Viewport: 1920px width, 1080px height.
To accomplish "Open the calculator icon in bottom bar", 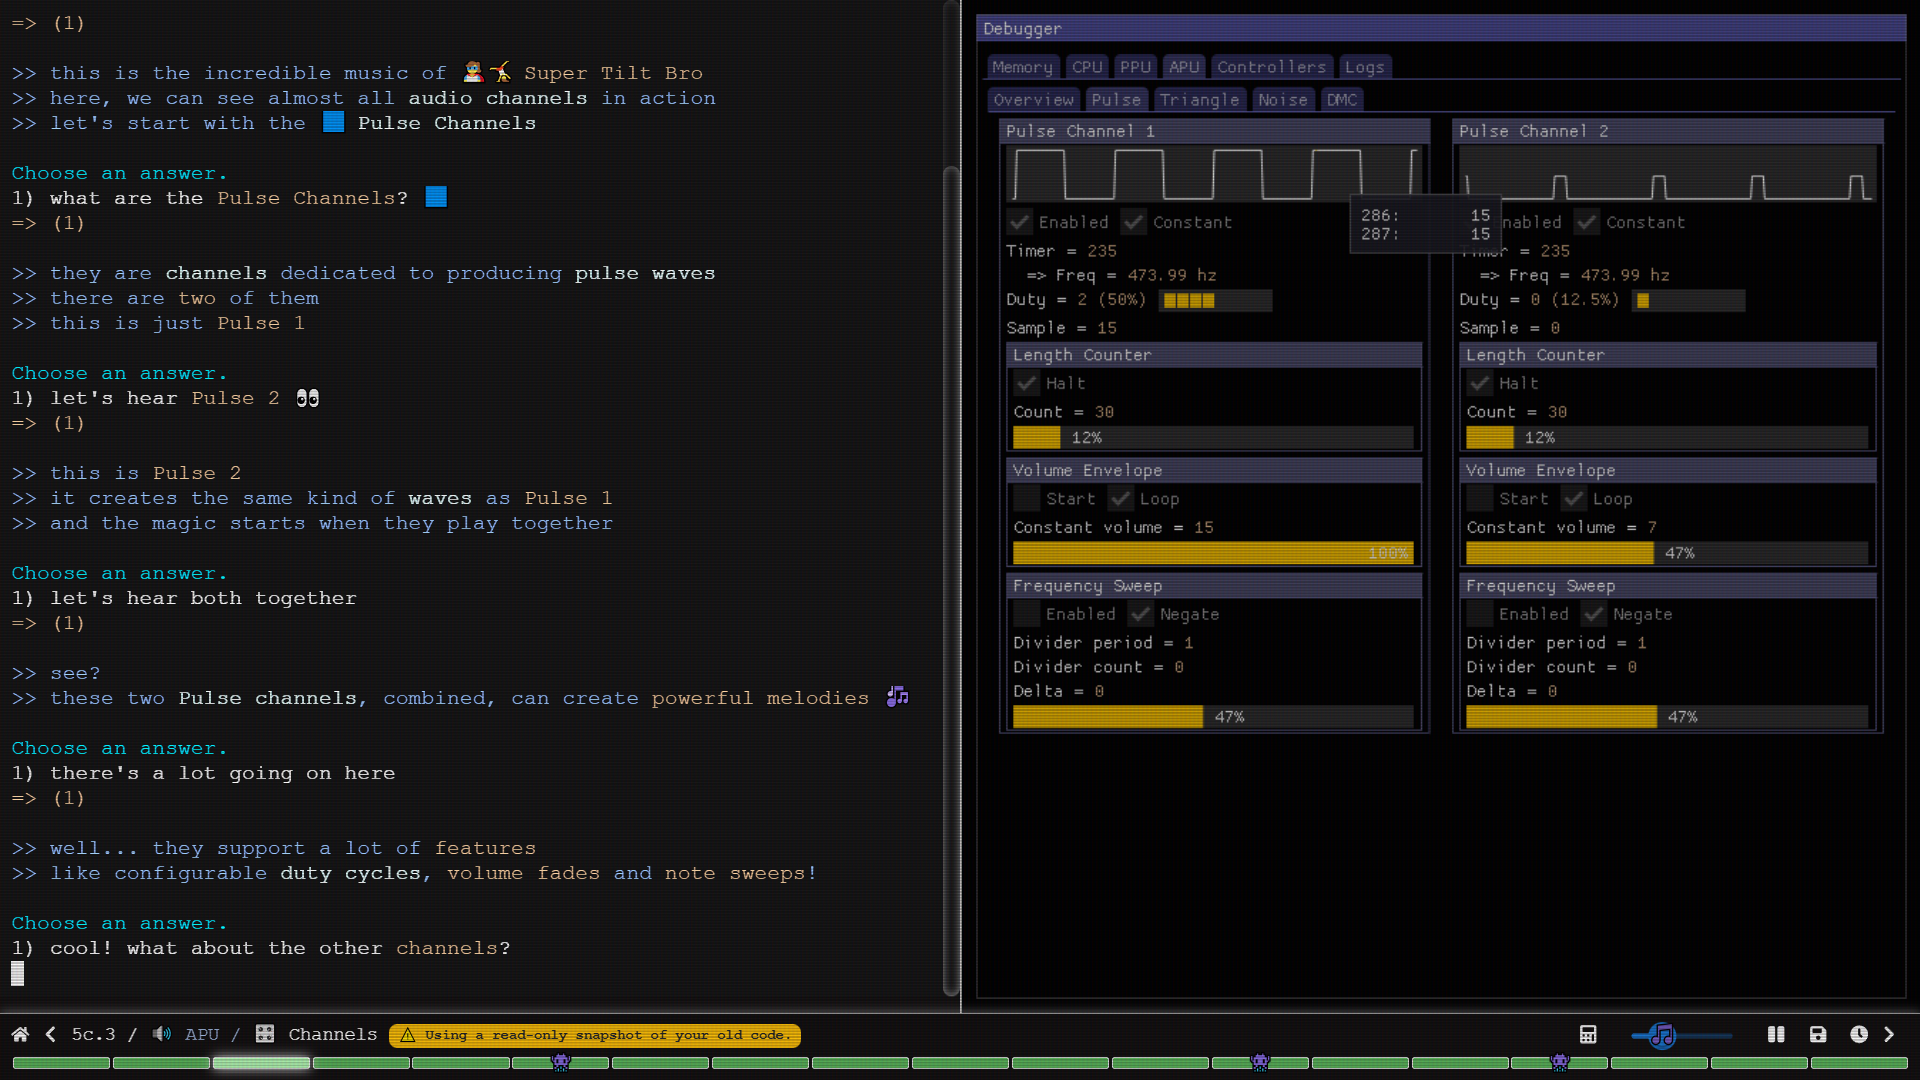I will (1588, 1035).
